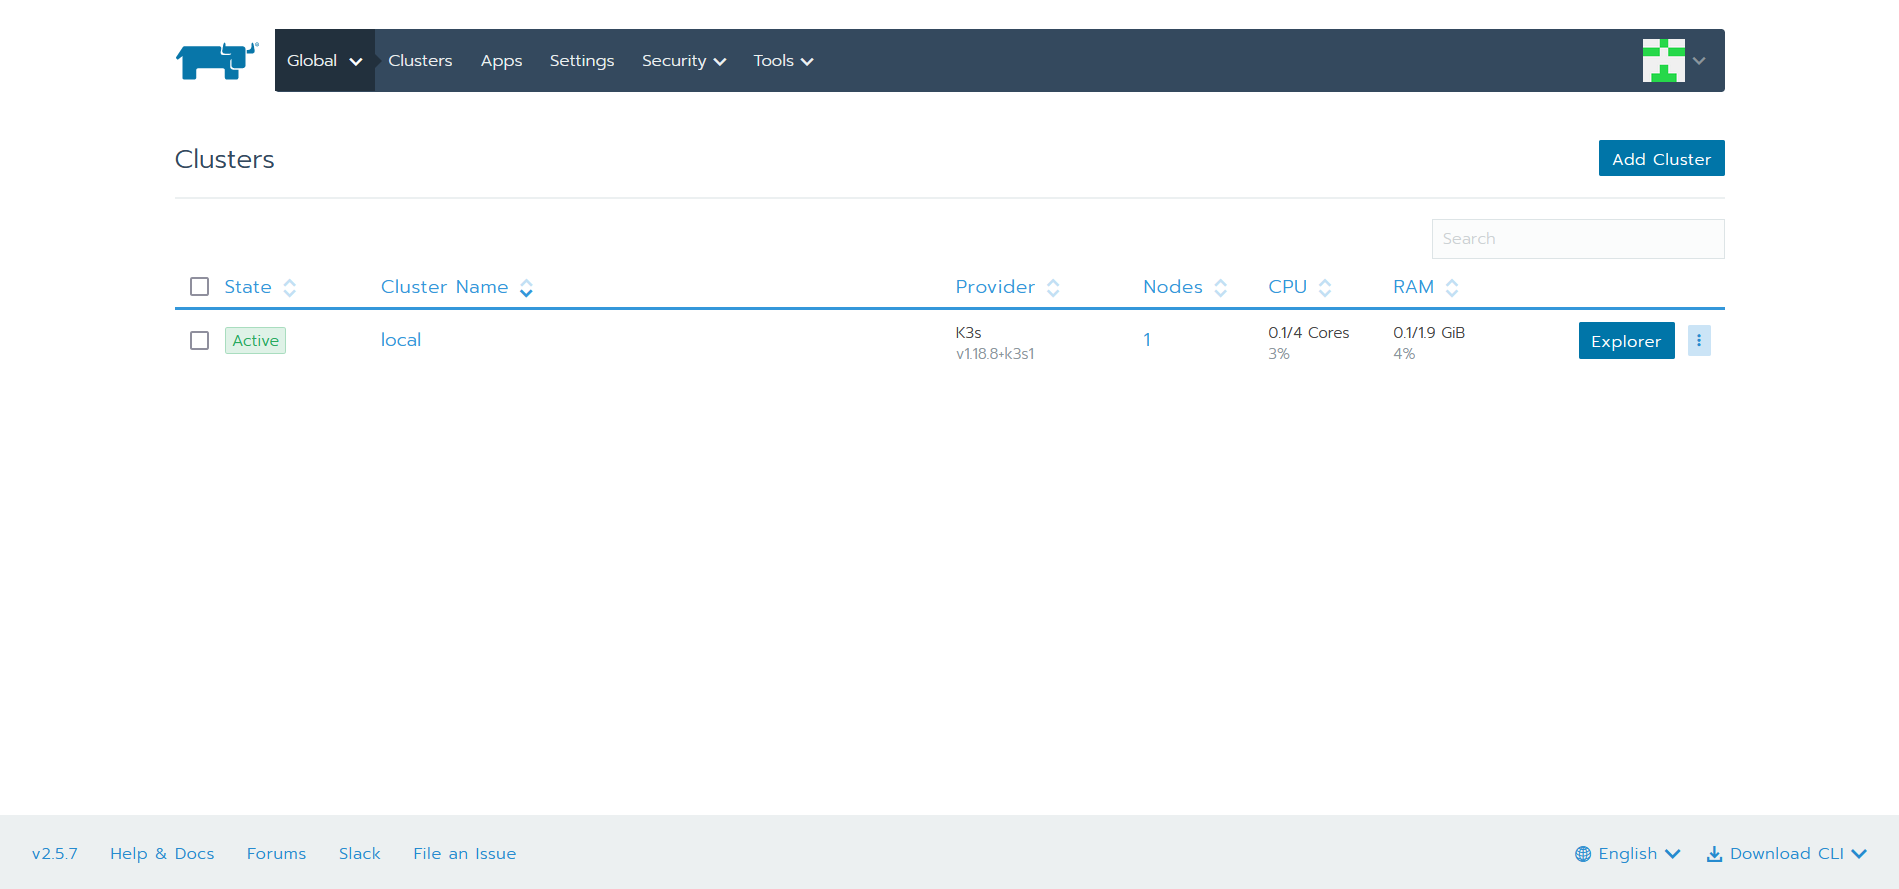
Task: Click the Add Cluster button
Action: 1661,158
